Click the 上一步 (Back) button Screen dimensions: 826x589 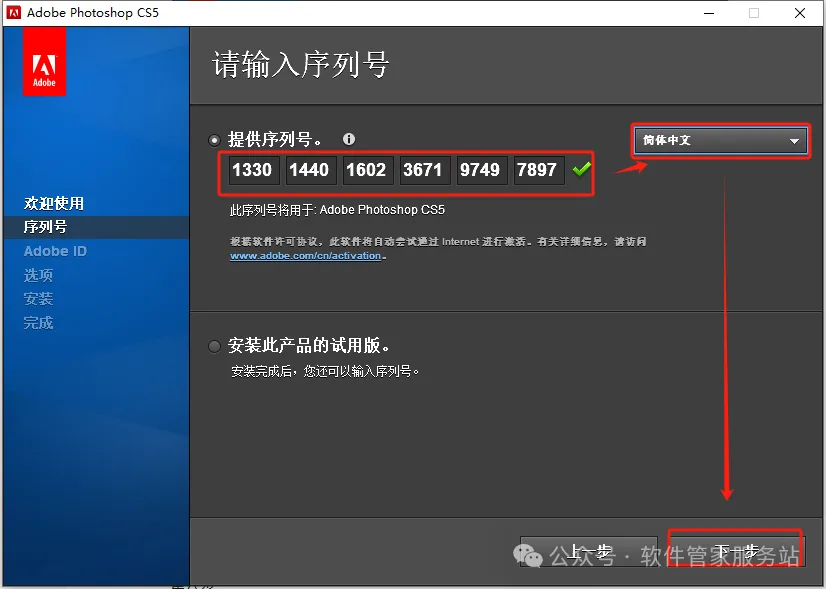pos(588,552)
